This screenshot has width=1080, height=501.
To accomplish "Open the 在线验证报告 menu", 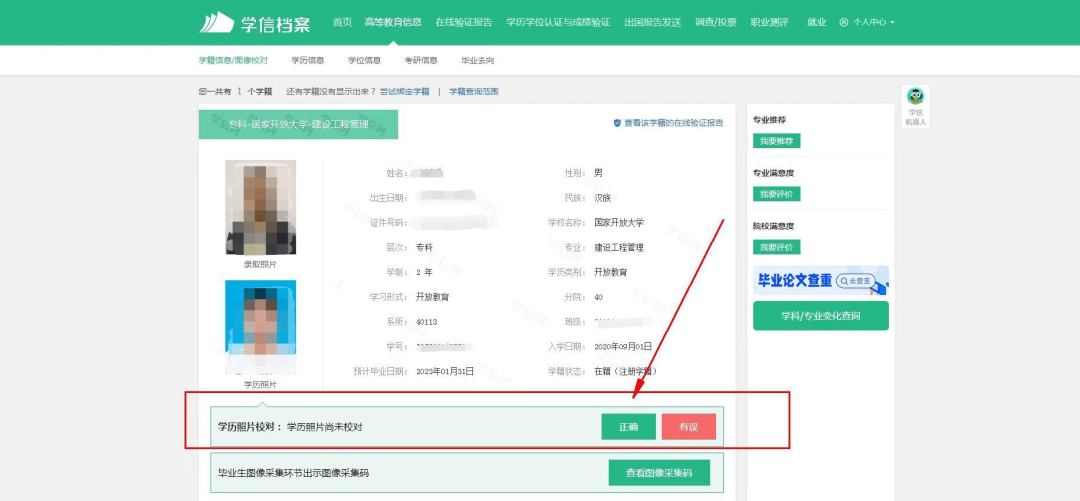I will [x=464, y=22].
